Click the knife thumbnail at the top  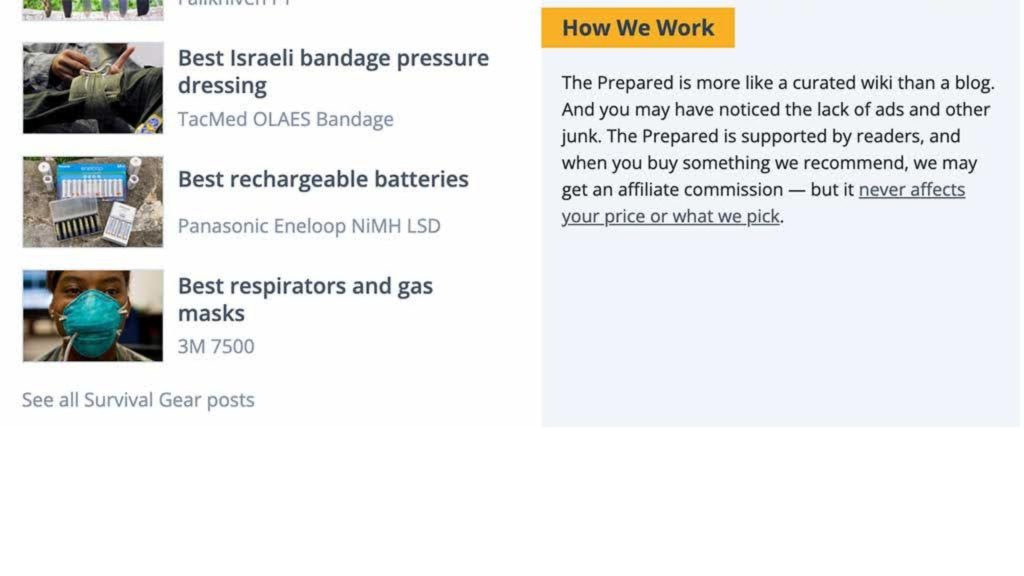click(92, 10)
